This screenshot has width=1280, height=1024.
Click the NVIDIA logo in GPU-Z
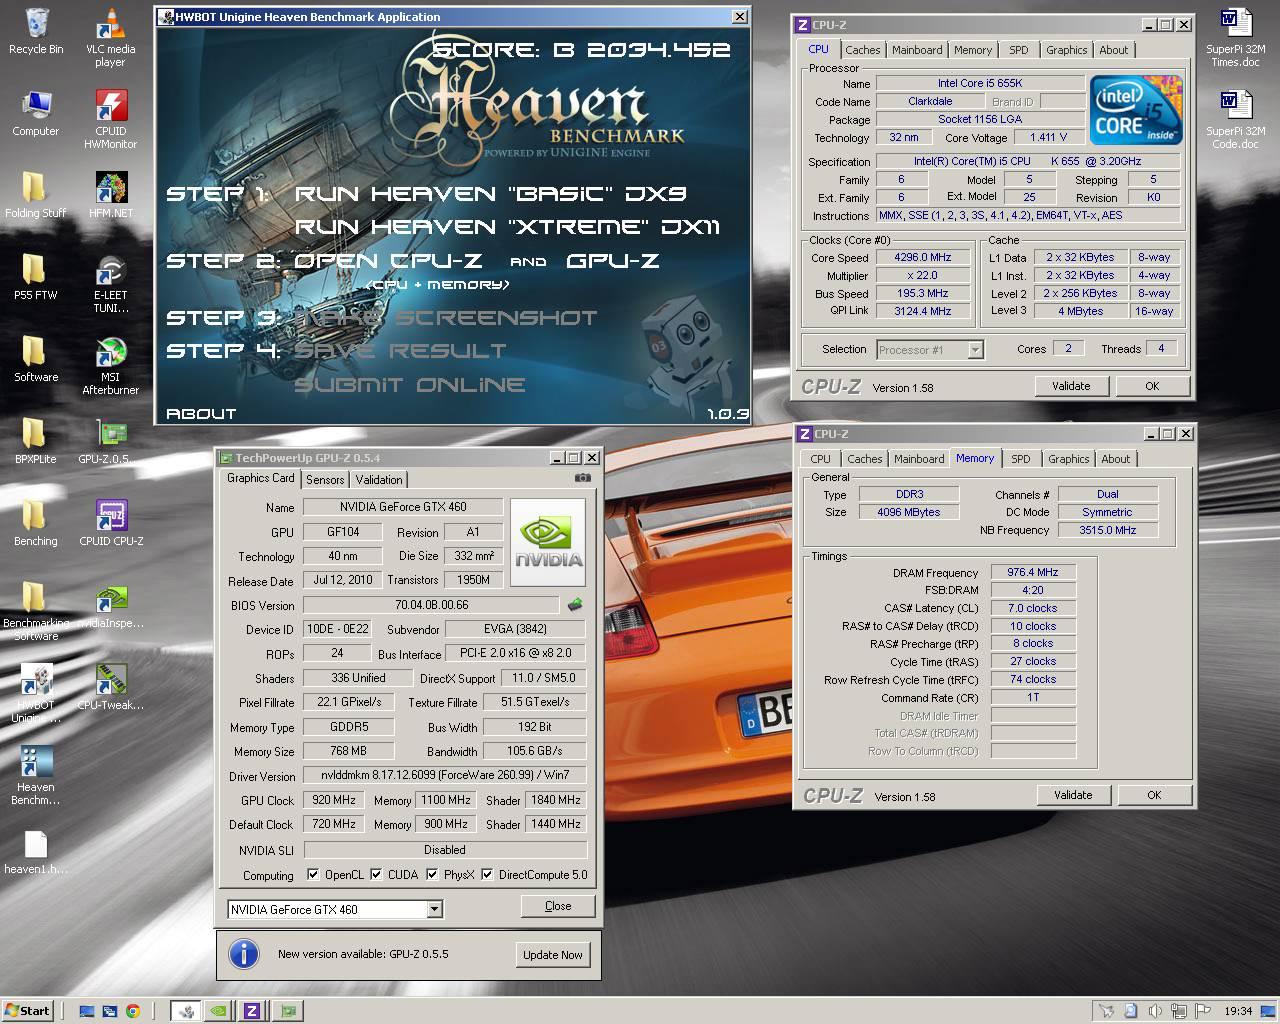tap(547, 540)
